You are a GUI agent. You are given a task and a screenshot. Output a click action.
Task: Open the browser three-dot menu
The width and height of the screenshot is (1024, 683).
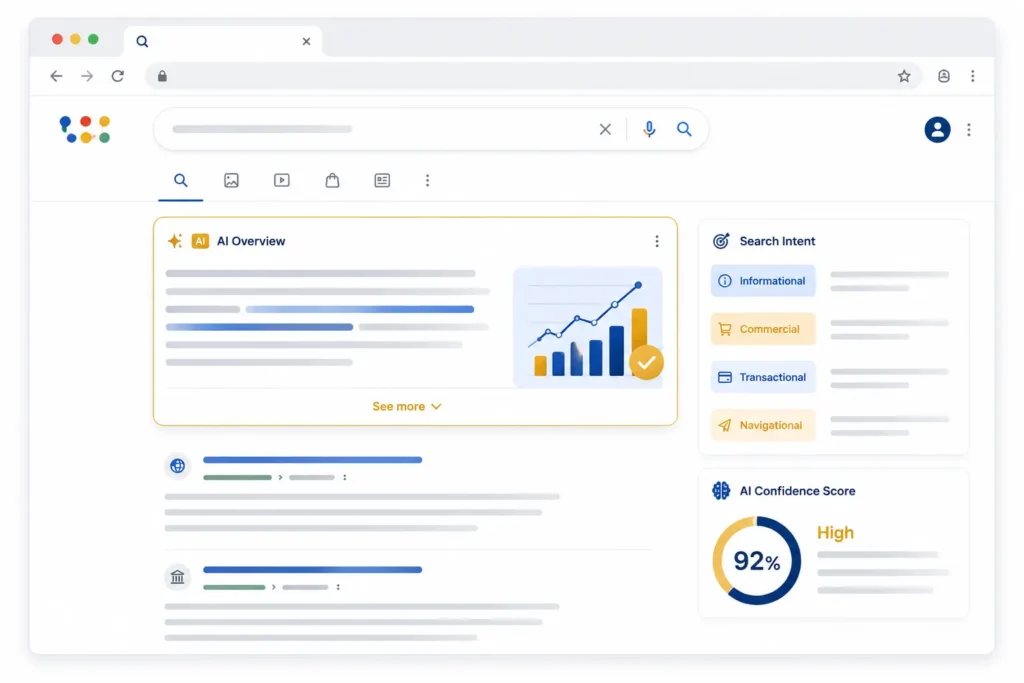click(972, 76)
